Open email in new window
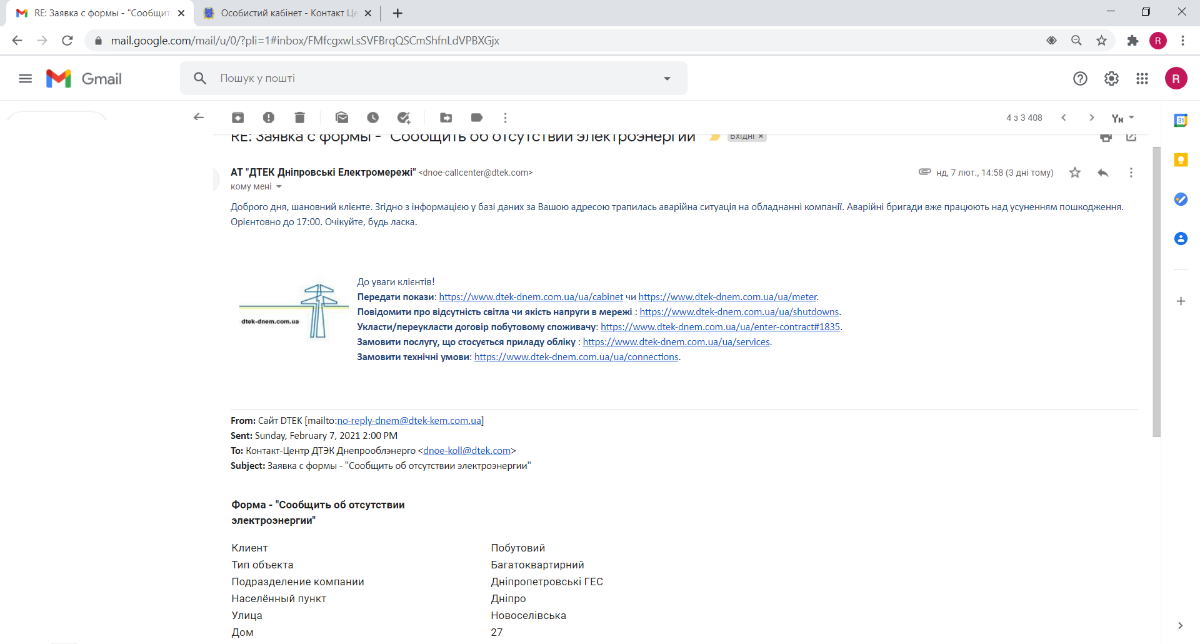The image size is (1200, 644). [x=1131, y=136]
